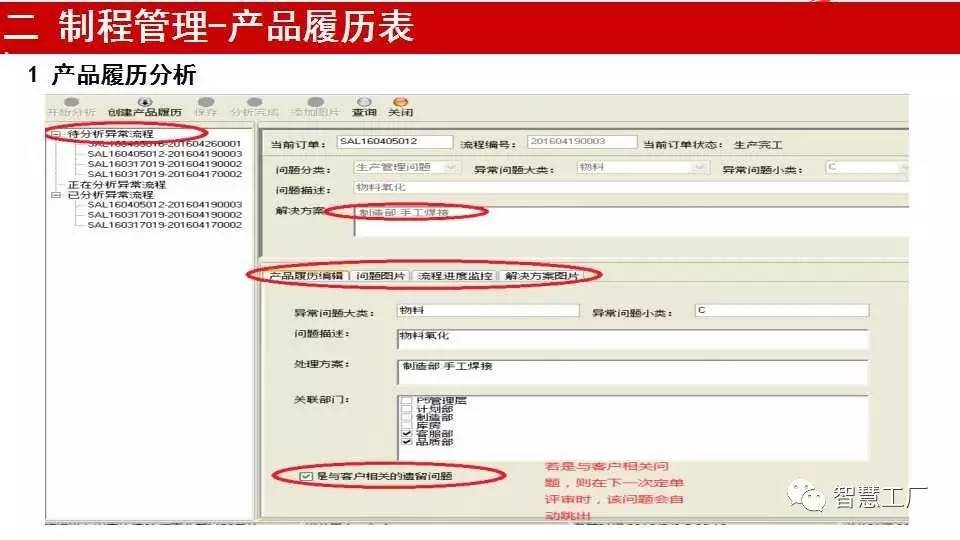
Task: Click the 保存 save icon
Action: [205, 102]
